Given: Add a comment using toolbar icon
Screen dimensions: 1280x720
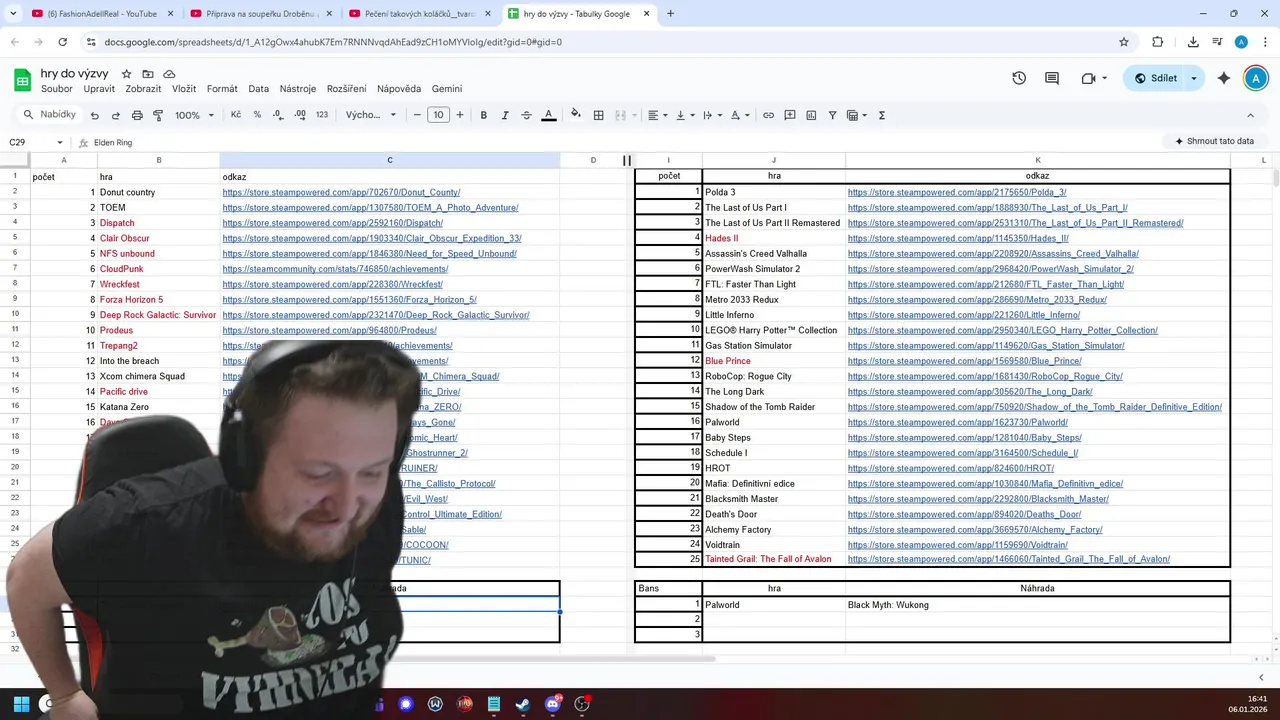Looking at the screenshot, I should pyautogui.click(x=790, y=115).
